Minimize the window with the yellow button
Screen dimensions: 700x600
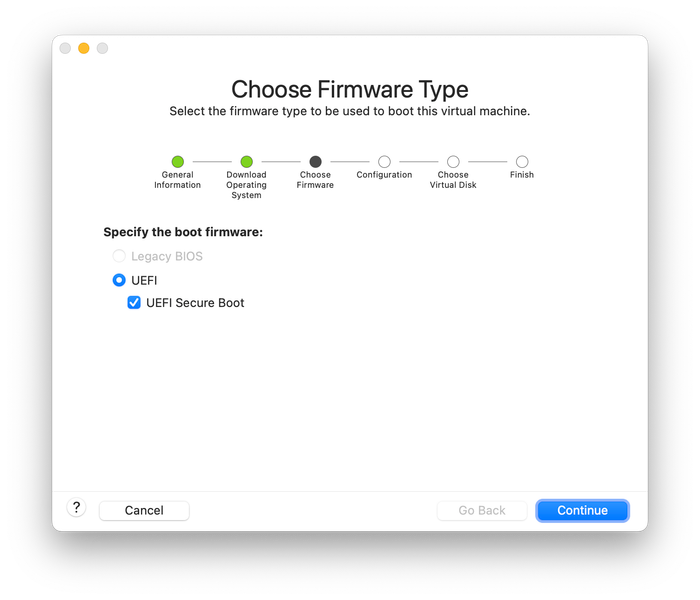point(83,48)
